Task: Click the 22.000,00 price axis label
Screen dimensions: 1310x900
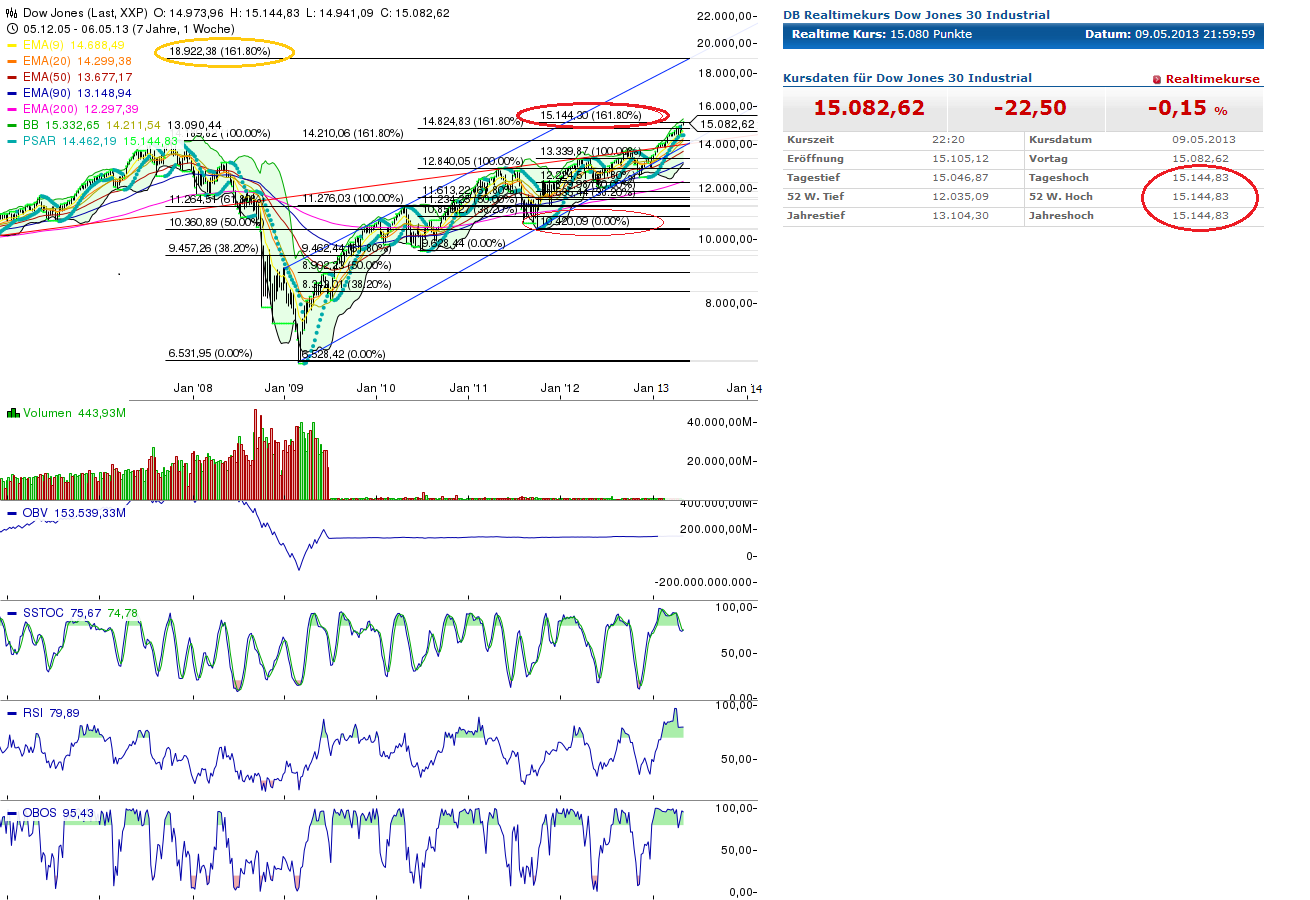Action: point(725,16)
